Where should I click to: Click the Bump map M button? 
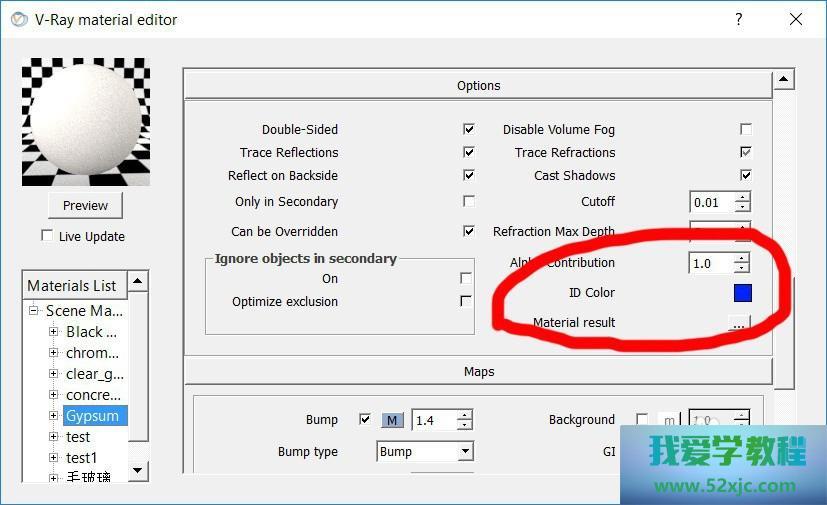pyautogui.click(x=392, y=420)
